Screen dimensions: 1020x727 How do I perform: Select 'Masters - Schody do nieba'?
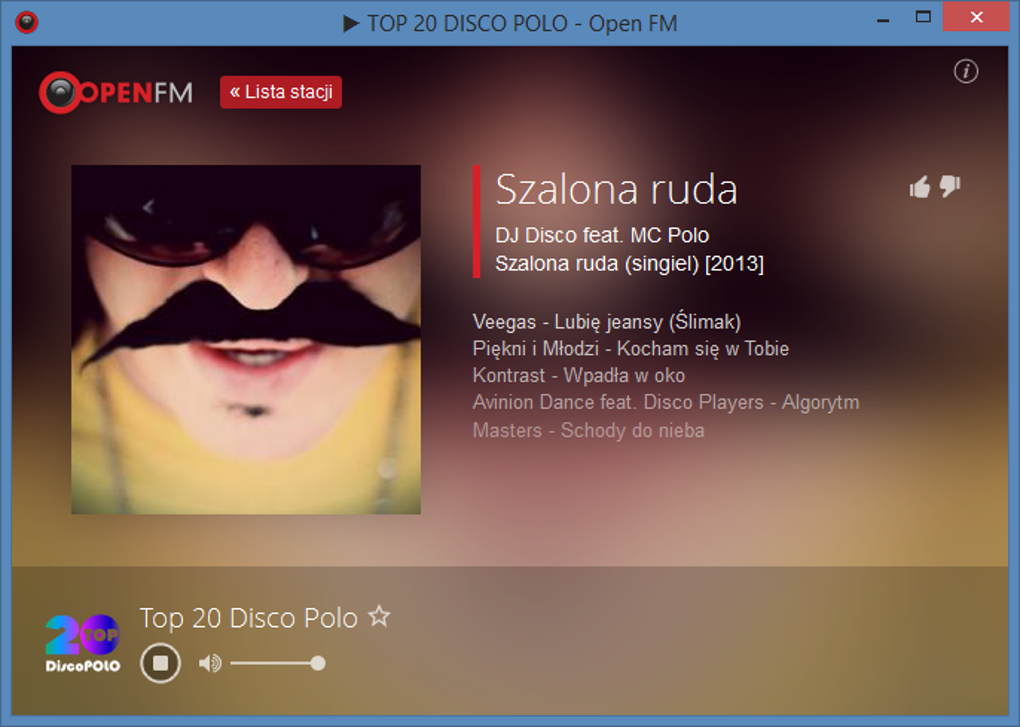[588, 430]
